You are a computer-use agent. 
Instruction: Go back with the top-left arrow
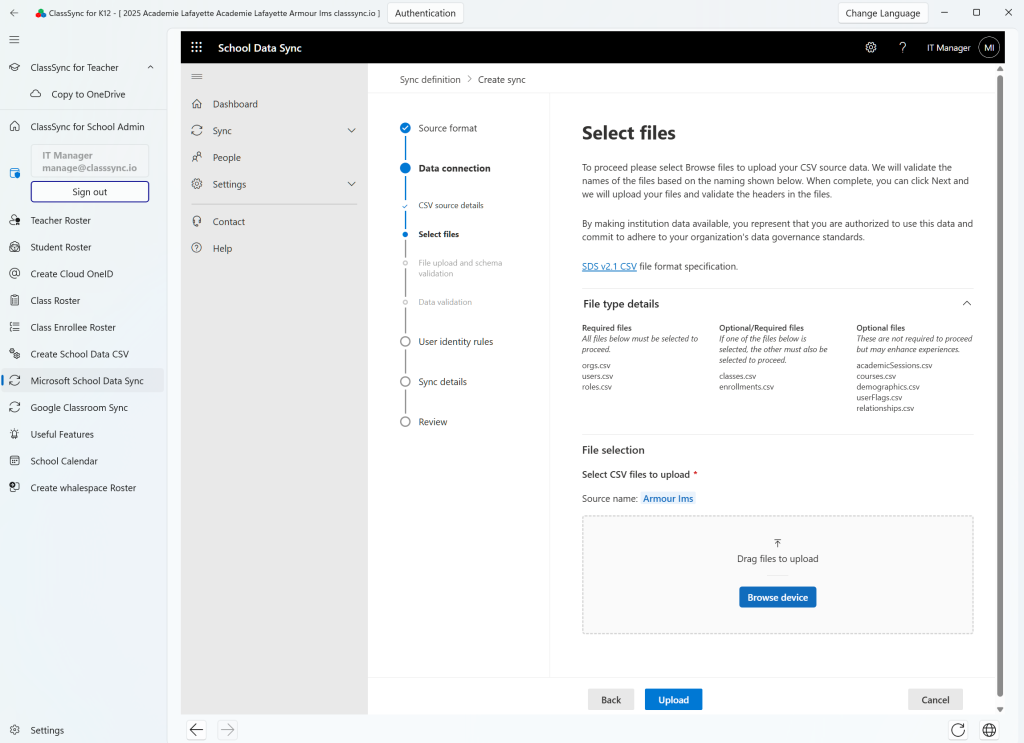[x=14, y=13]
